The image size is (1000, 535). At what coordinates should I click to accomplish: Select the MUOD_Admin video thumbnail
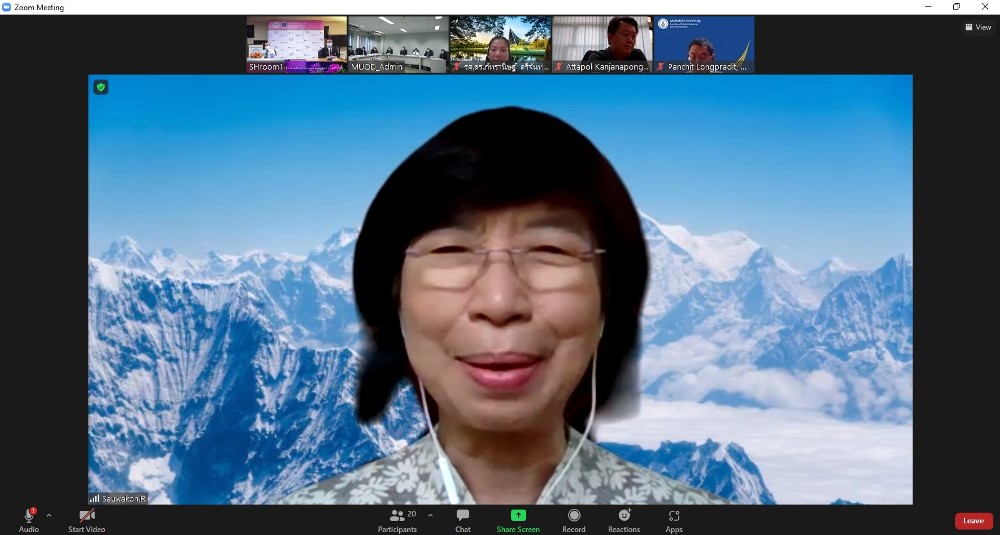click(398, 44)
